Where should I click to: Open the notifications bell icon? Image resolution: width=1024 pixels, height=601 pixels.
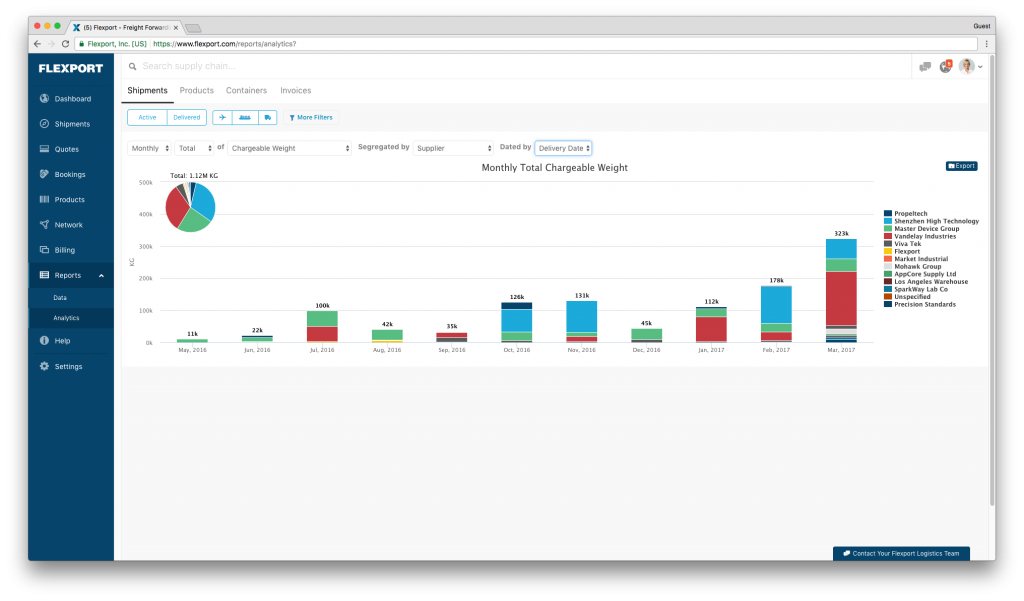click(946, 66)
